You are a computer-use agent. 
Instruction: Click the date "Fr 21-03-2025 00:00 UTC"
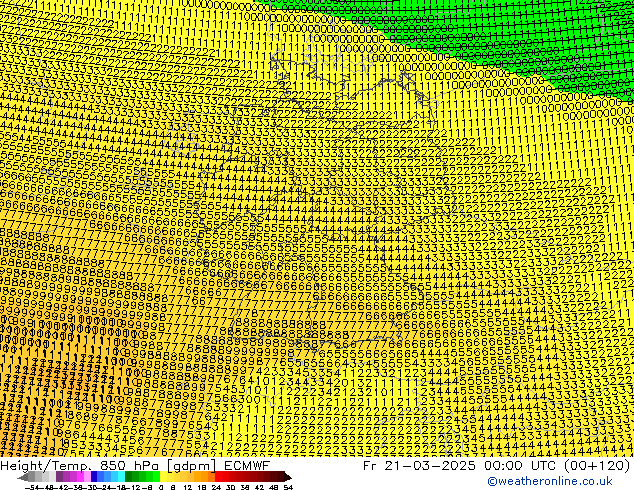[460, 466]
